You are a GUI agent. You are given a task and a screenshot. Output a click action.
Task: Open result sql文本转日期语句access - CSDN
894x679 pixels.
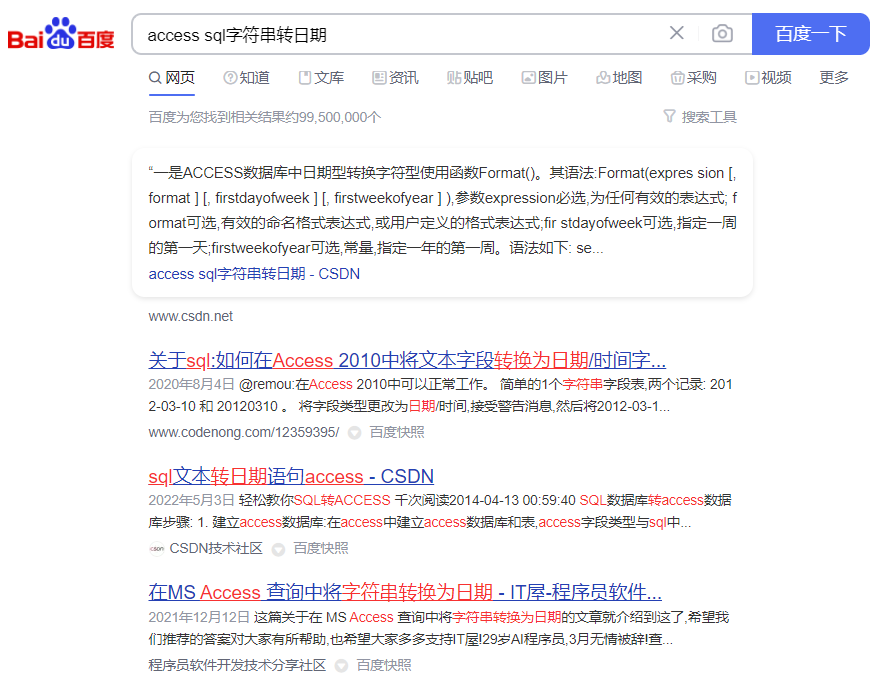tap(291, 476)
